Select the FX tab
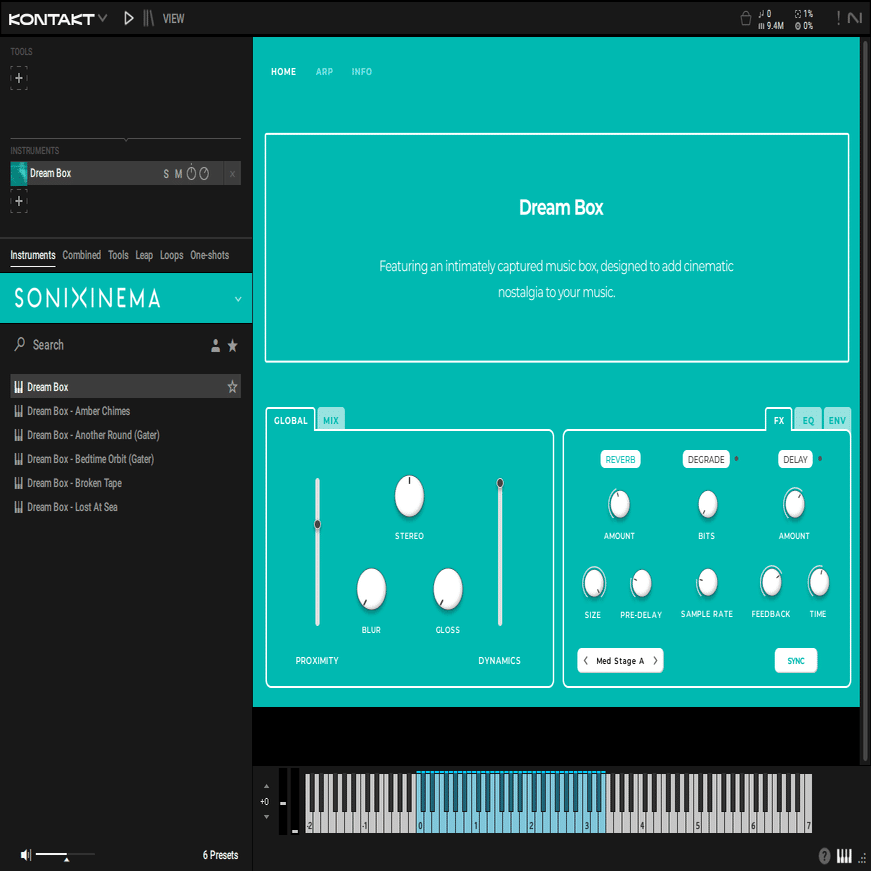Screen dimensions: 871x871 point(779,420)
